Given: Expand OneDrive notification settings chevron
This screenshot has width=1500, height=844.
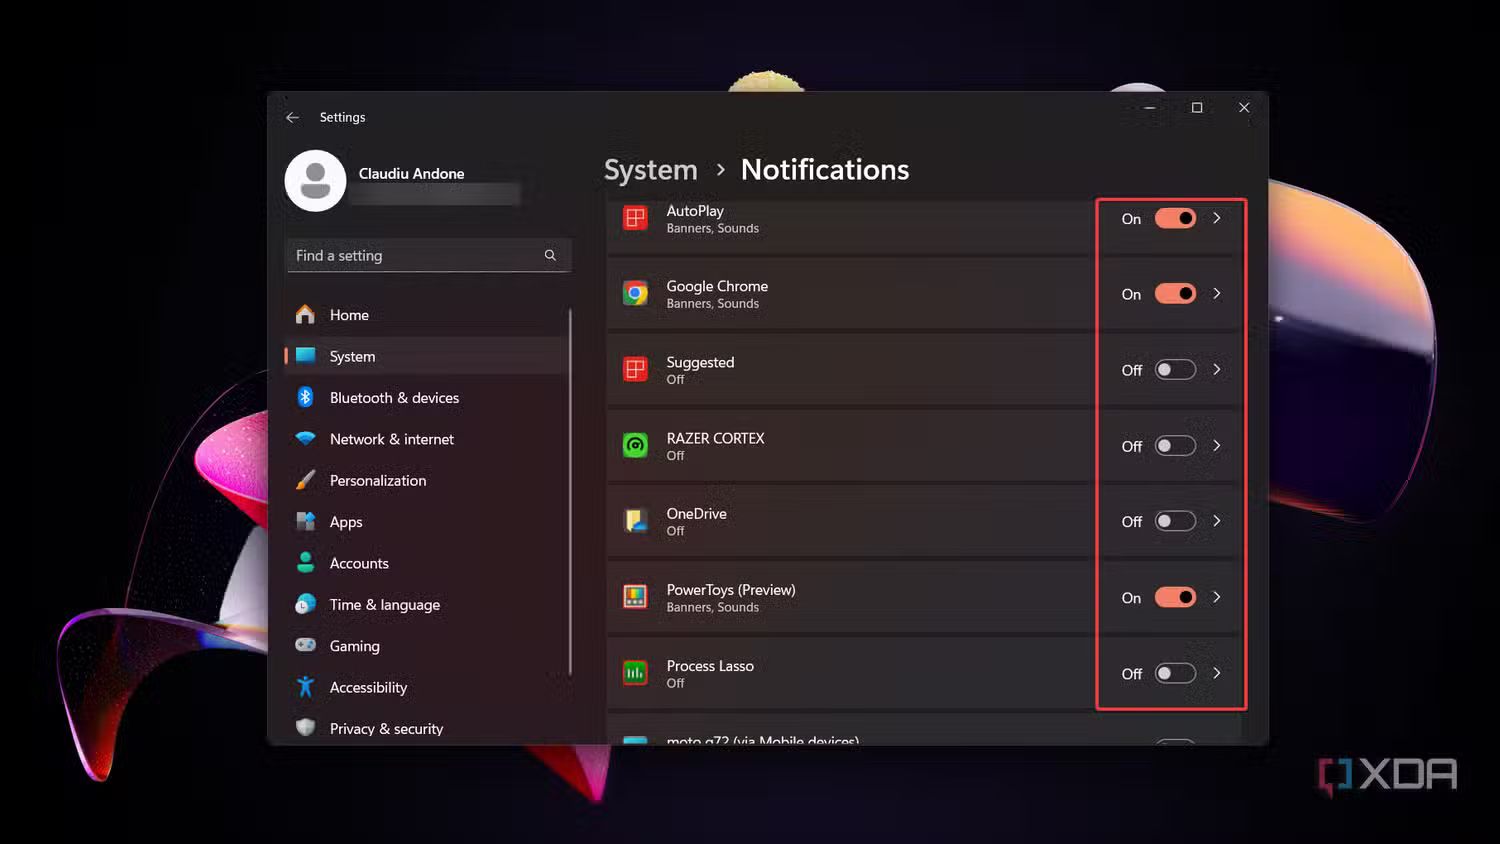Looking at the screenshot, I should click(x=1217, y=520).
